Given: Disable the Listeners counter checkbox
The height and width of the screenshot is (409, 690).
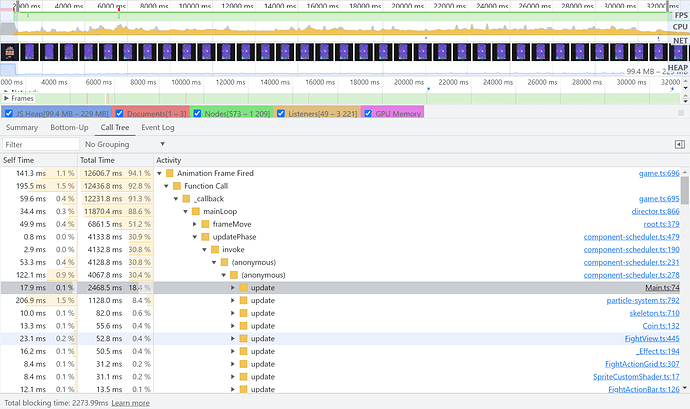Looking at the screenshot, I should (x=281, y=113).
